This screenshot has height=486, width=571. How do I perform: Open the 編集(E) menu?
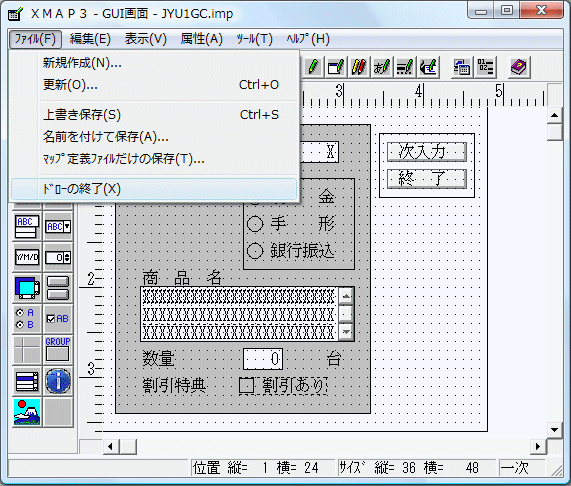click(90, 39)
